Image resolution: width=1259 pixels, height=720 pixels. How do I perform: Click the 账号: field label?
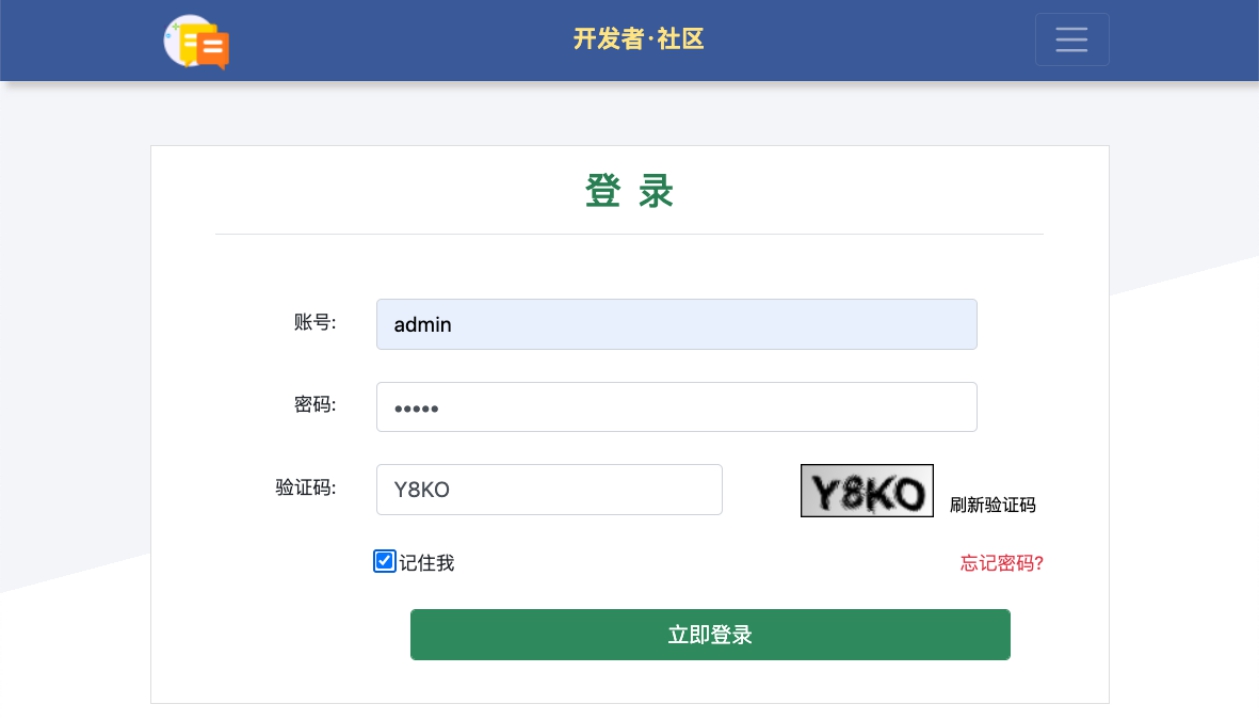[x=315, y=322]
